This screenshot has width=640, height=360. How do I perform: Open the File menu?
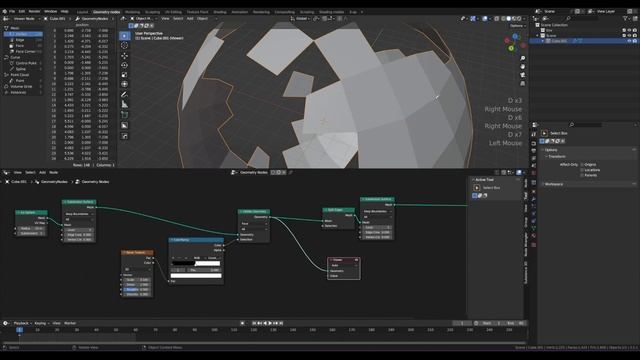click(12, 11)
